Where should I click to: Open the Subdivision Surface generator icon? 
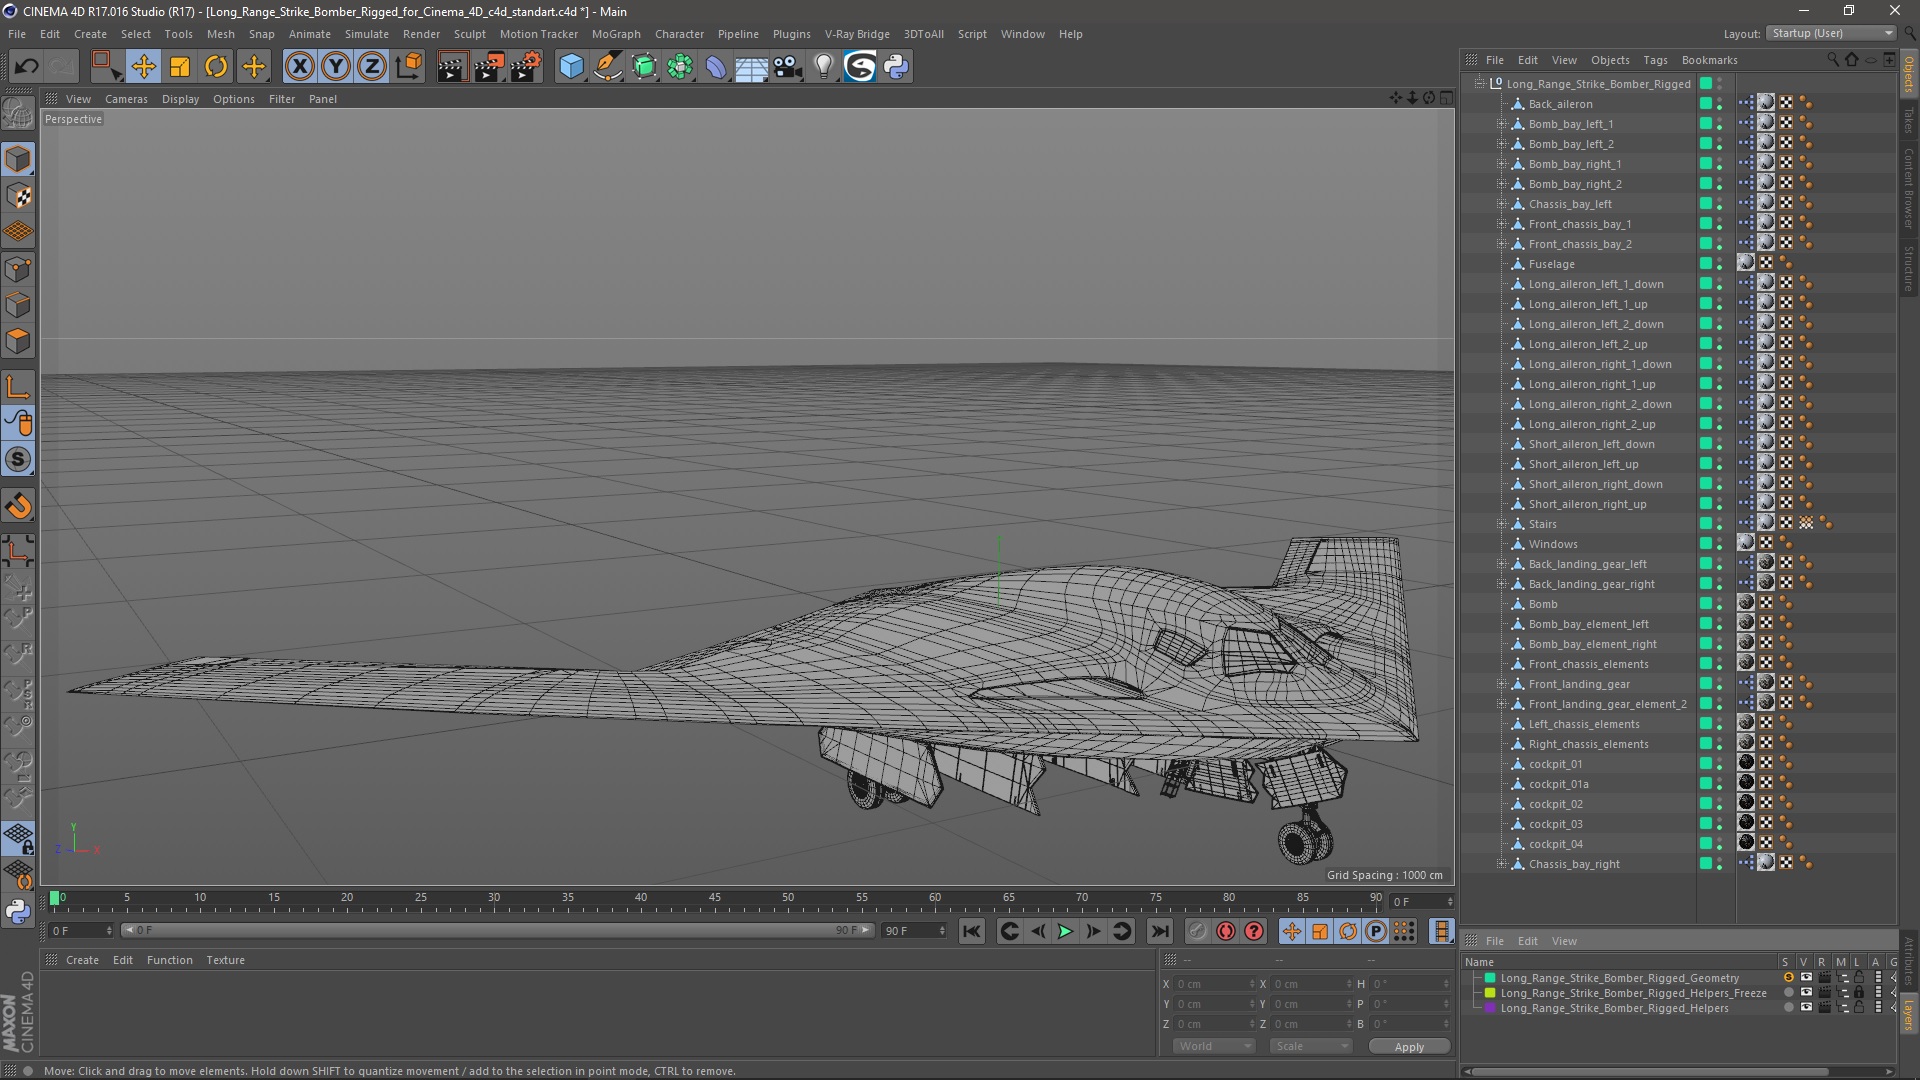coord(644,67)
